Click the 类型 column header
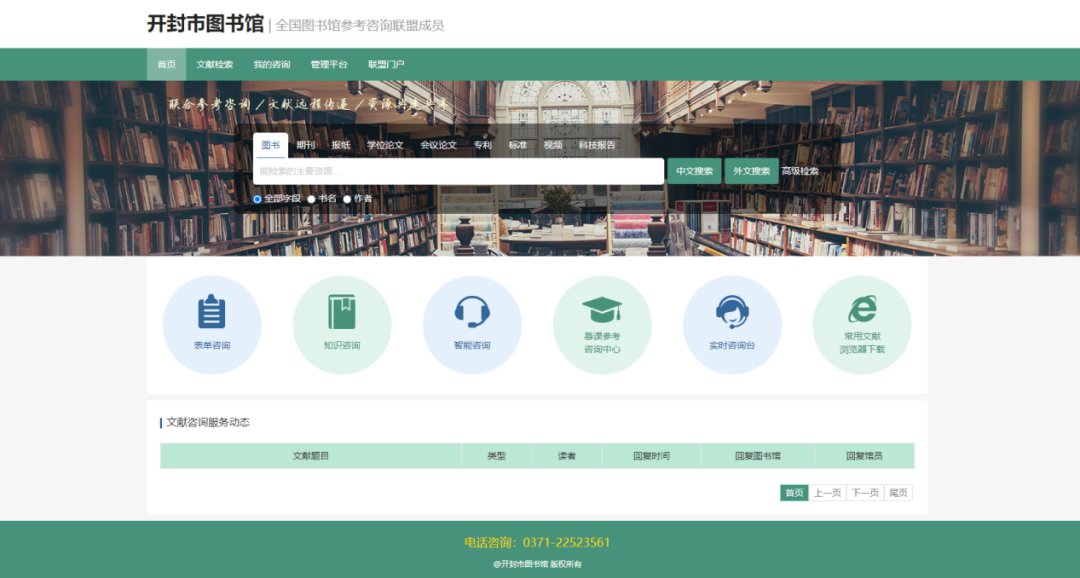 497,456
